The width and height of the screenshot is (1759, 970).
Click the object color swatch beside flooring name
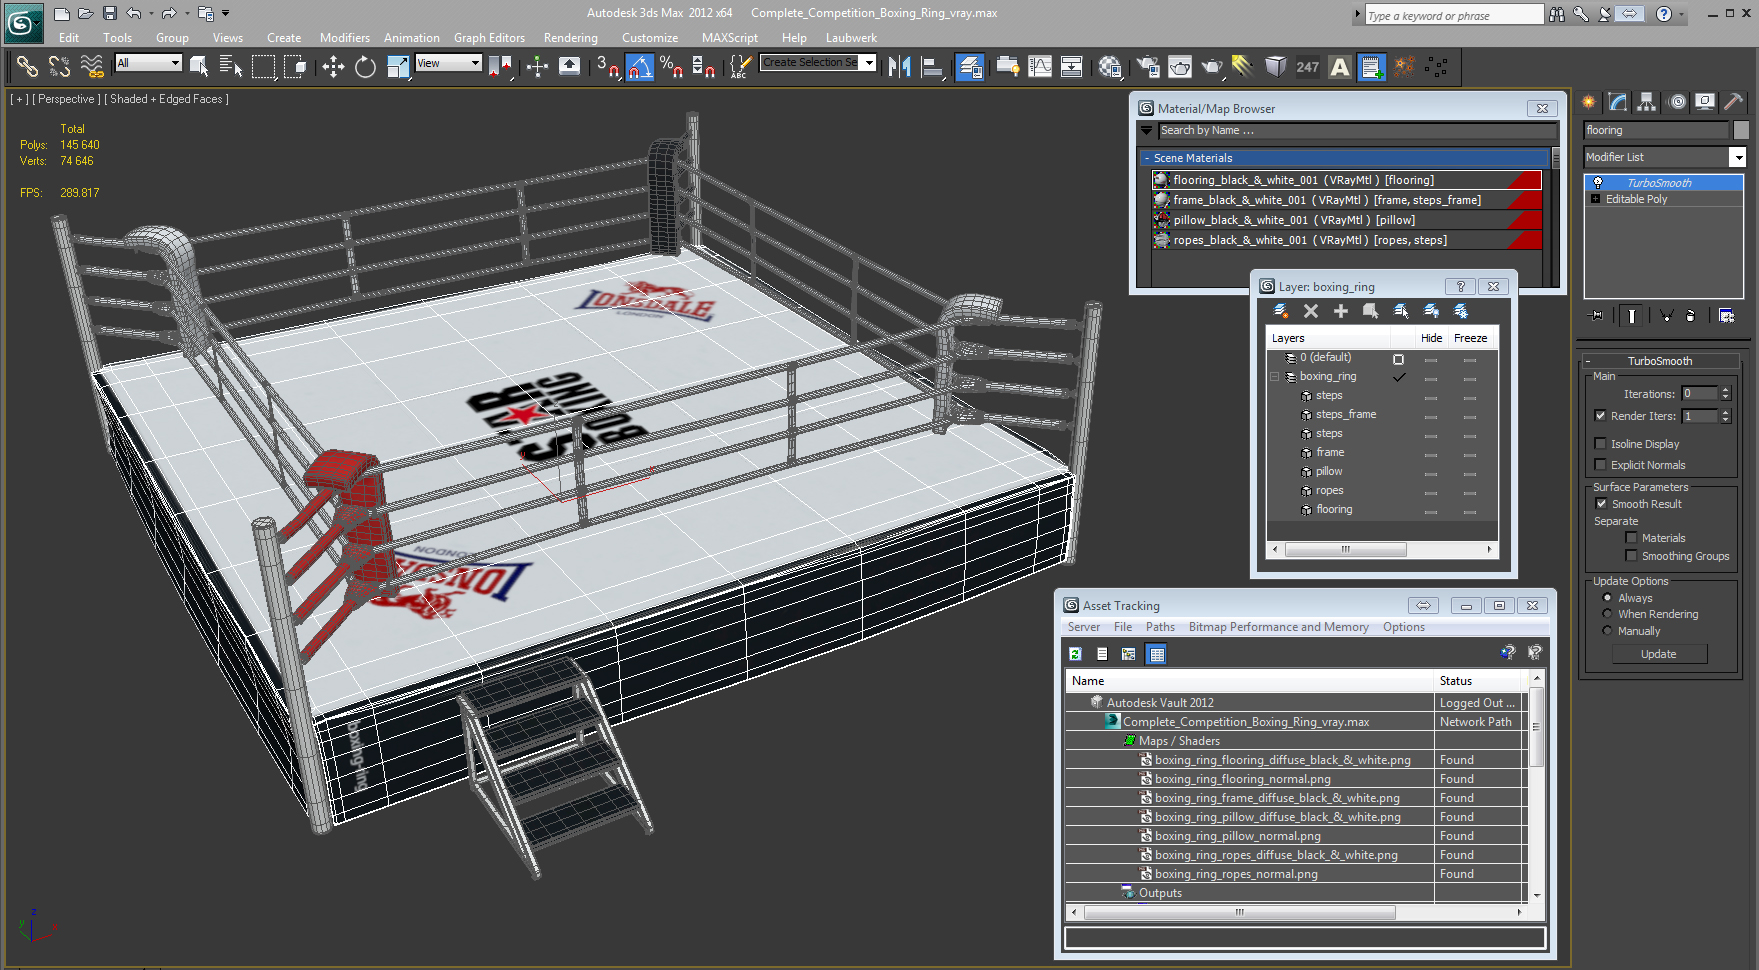pyautogui.click(x=1741, y=130)
